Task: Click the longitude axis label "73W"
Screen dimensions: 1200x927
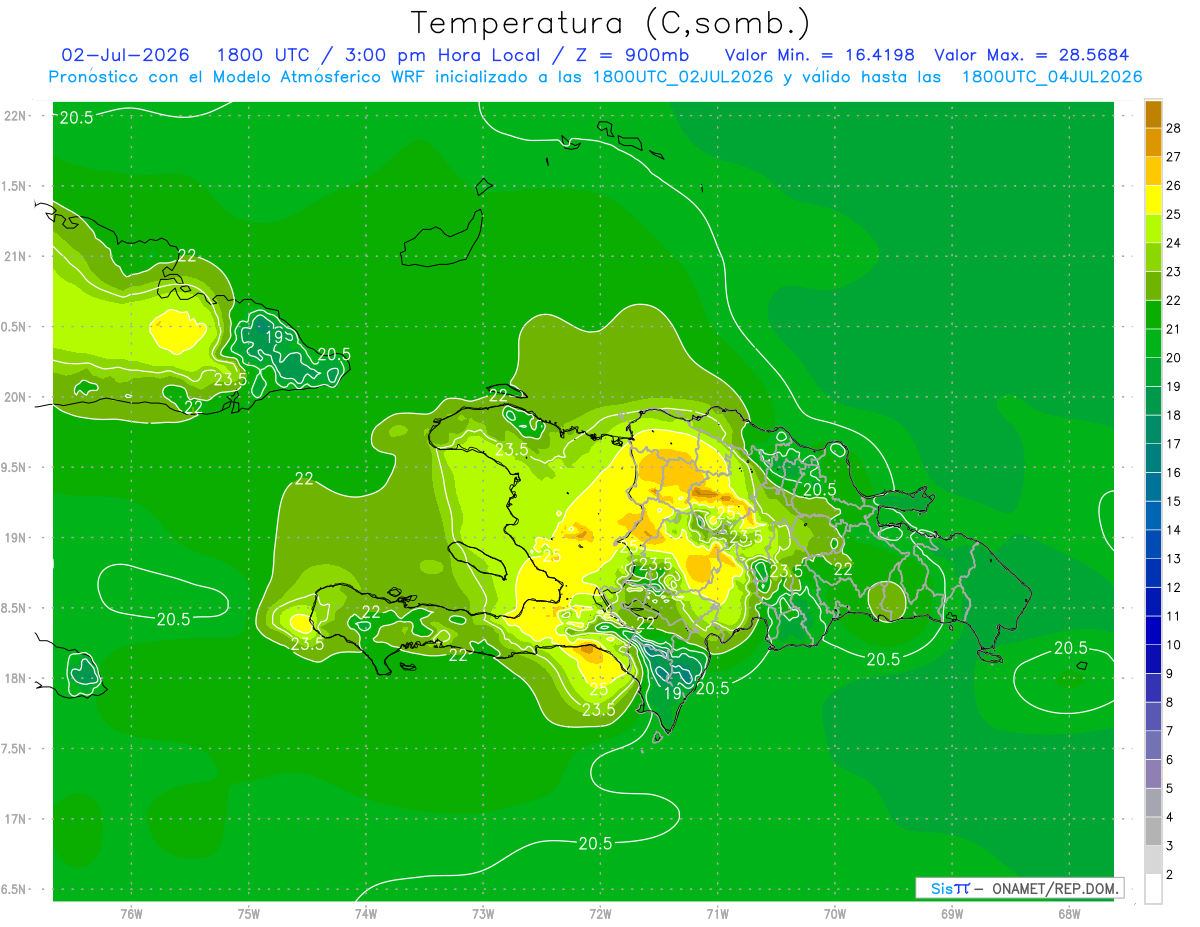Action: click(x=483, y=914)
